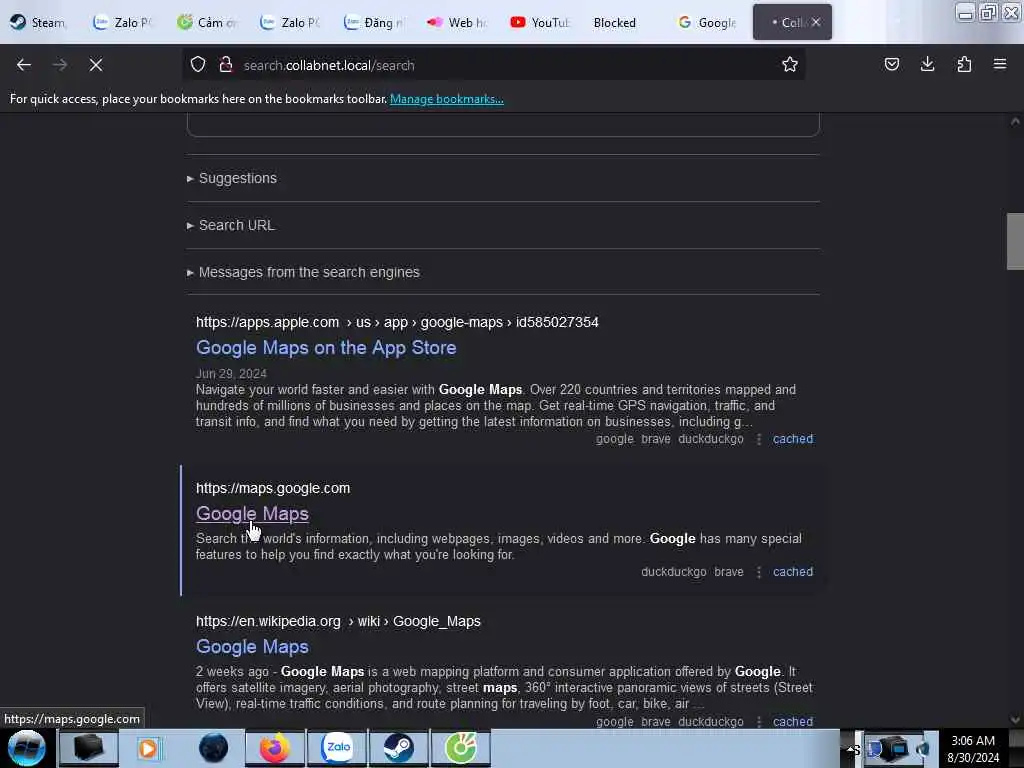The image size is (1024, 768).
Task: Close the current Coll tab
Action: (x=816, y=23)
